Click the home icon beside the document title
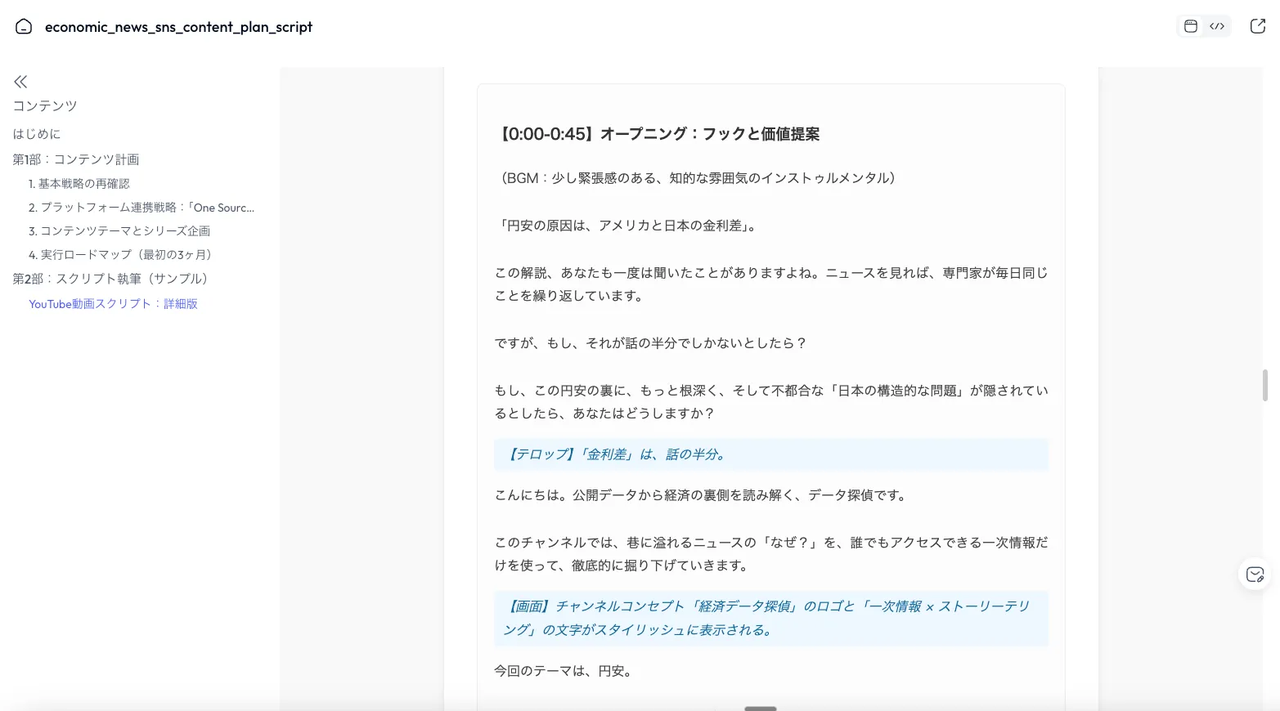Viewport: 1280px width, 711px height. tap(23, 27)
